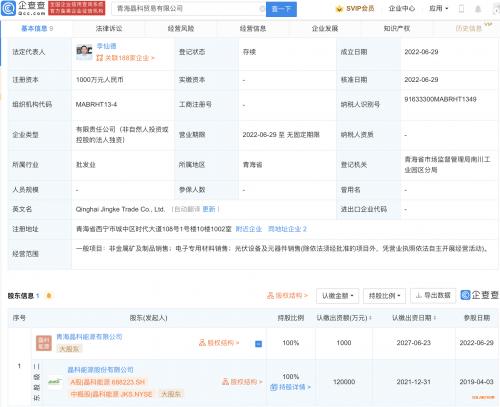This screenshot has height=407, width=500.
Task: Click the 120000 capital amount cell
Action: [x=344, y=382]
